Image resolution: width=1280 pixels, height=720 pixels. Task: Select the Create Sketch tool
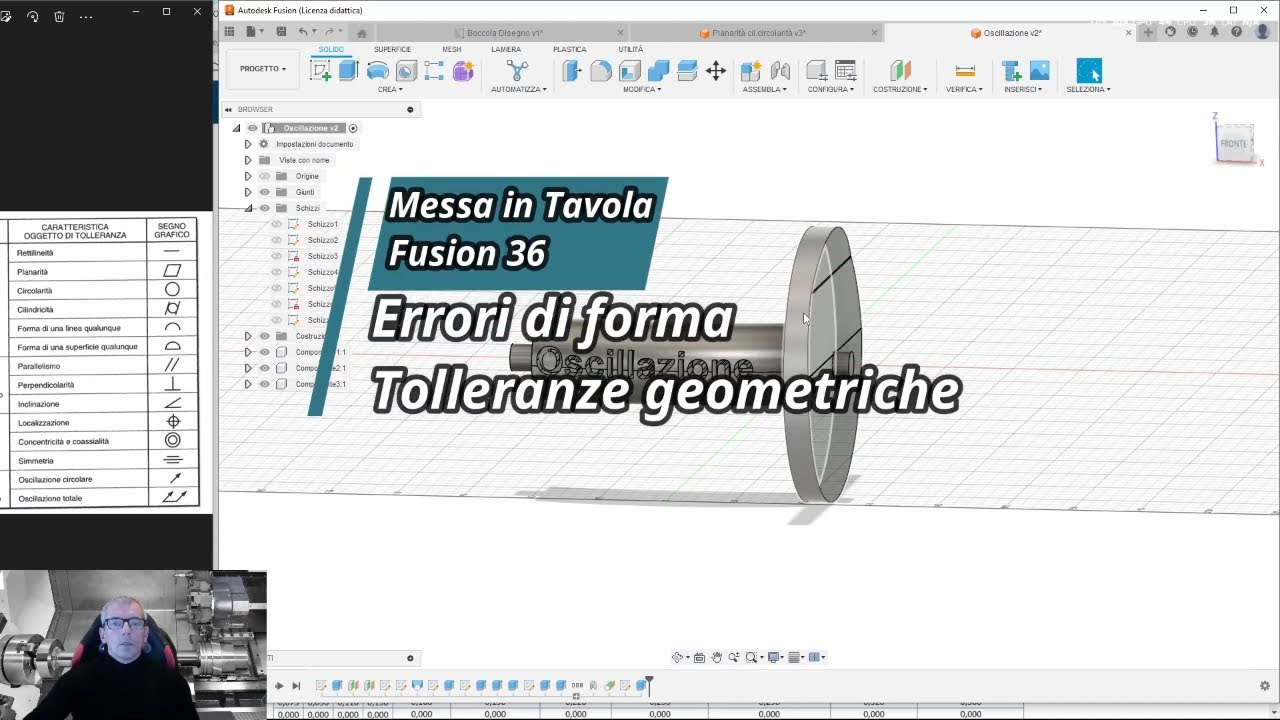(321, 70)
